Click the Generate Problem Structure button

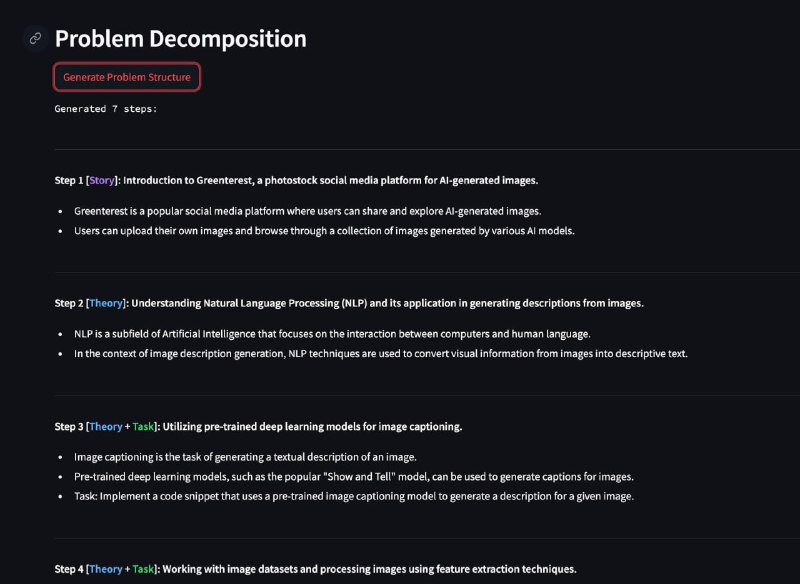[127, 77]
